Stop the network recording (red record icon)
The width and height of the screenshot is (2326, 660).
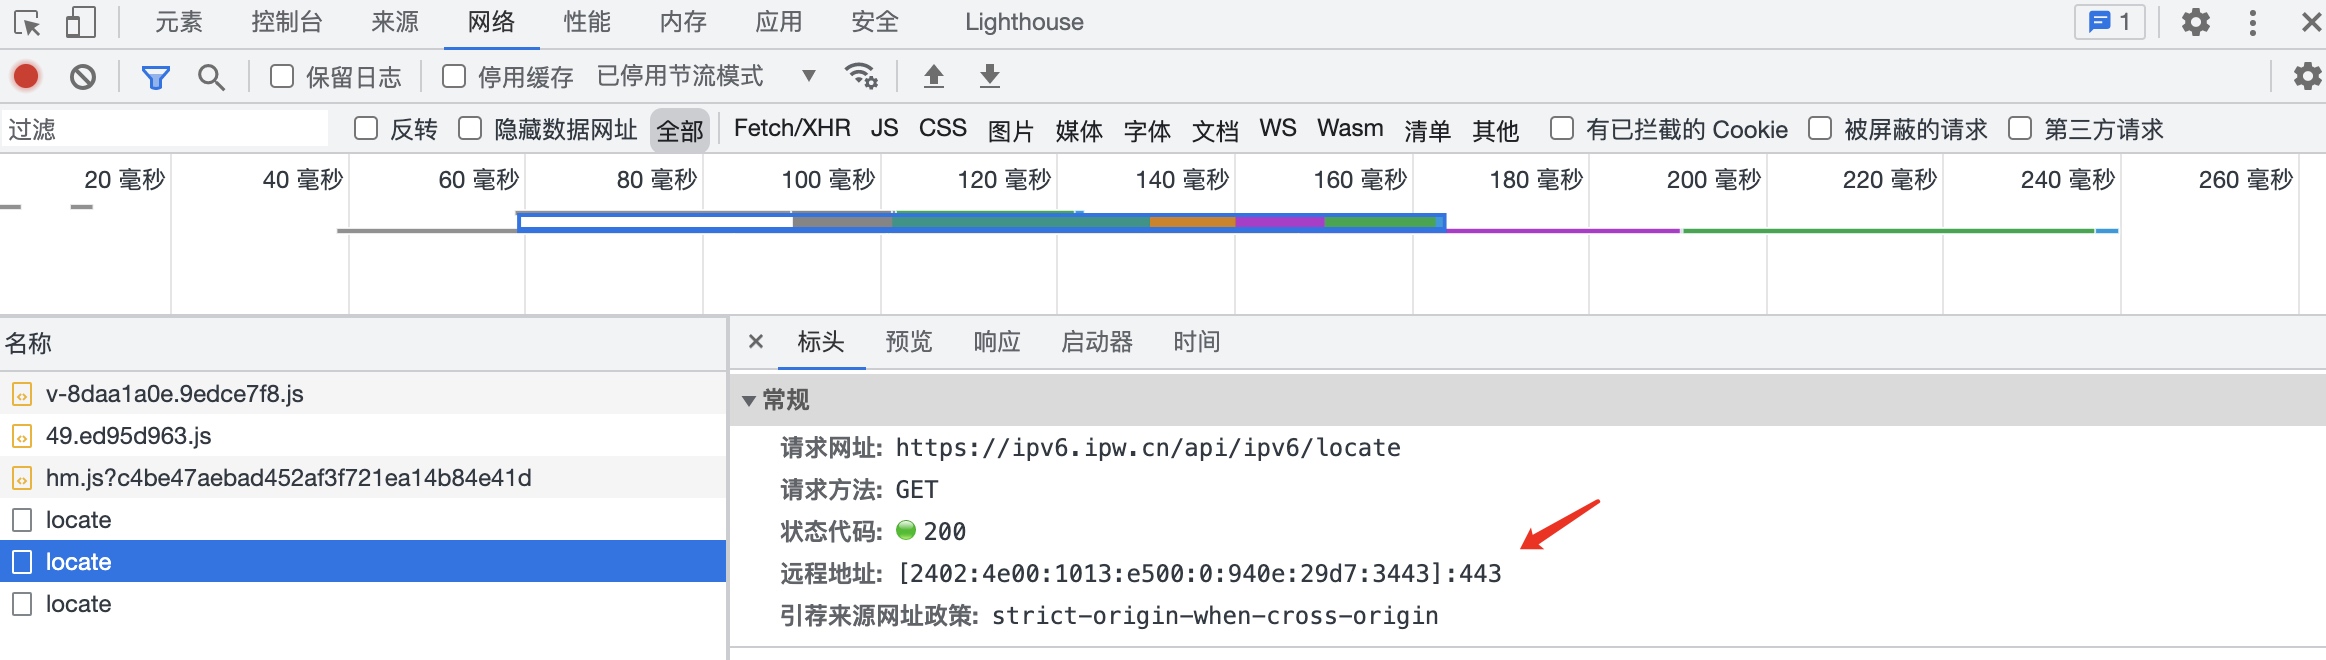point(26,75)
